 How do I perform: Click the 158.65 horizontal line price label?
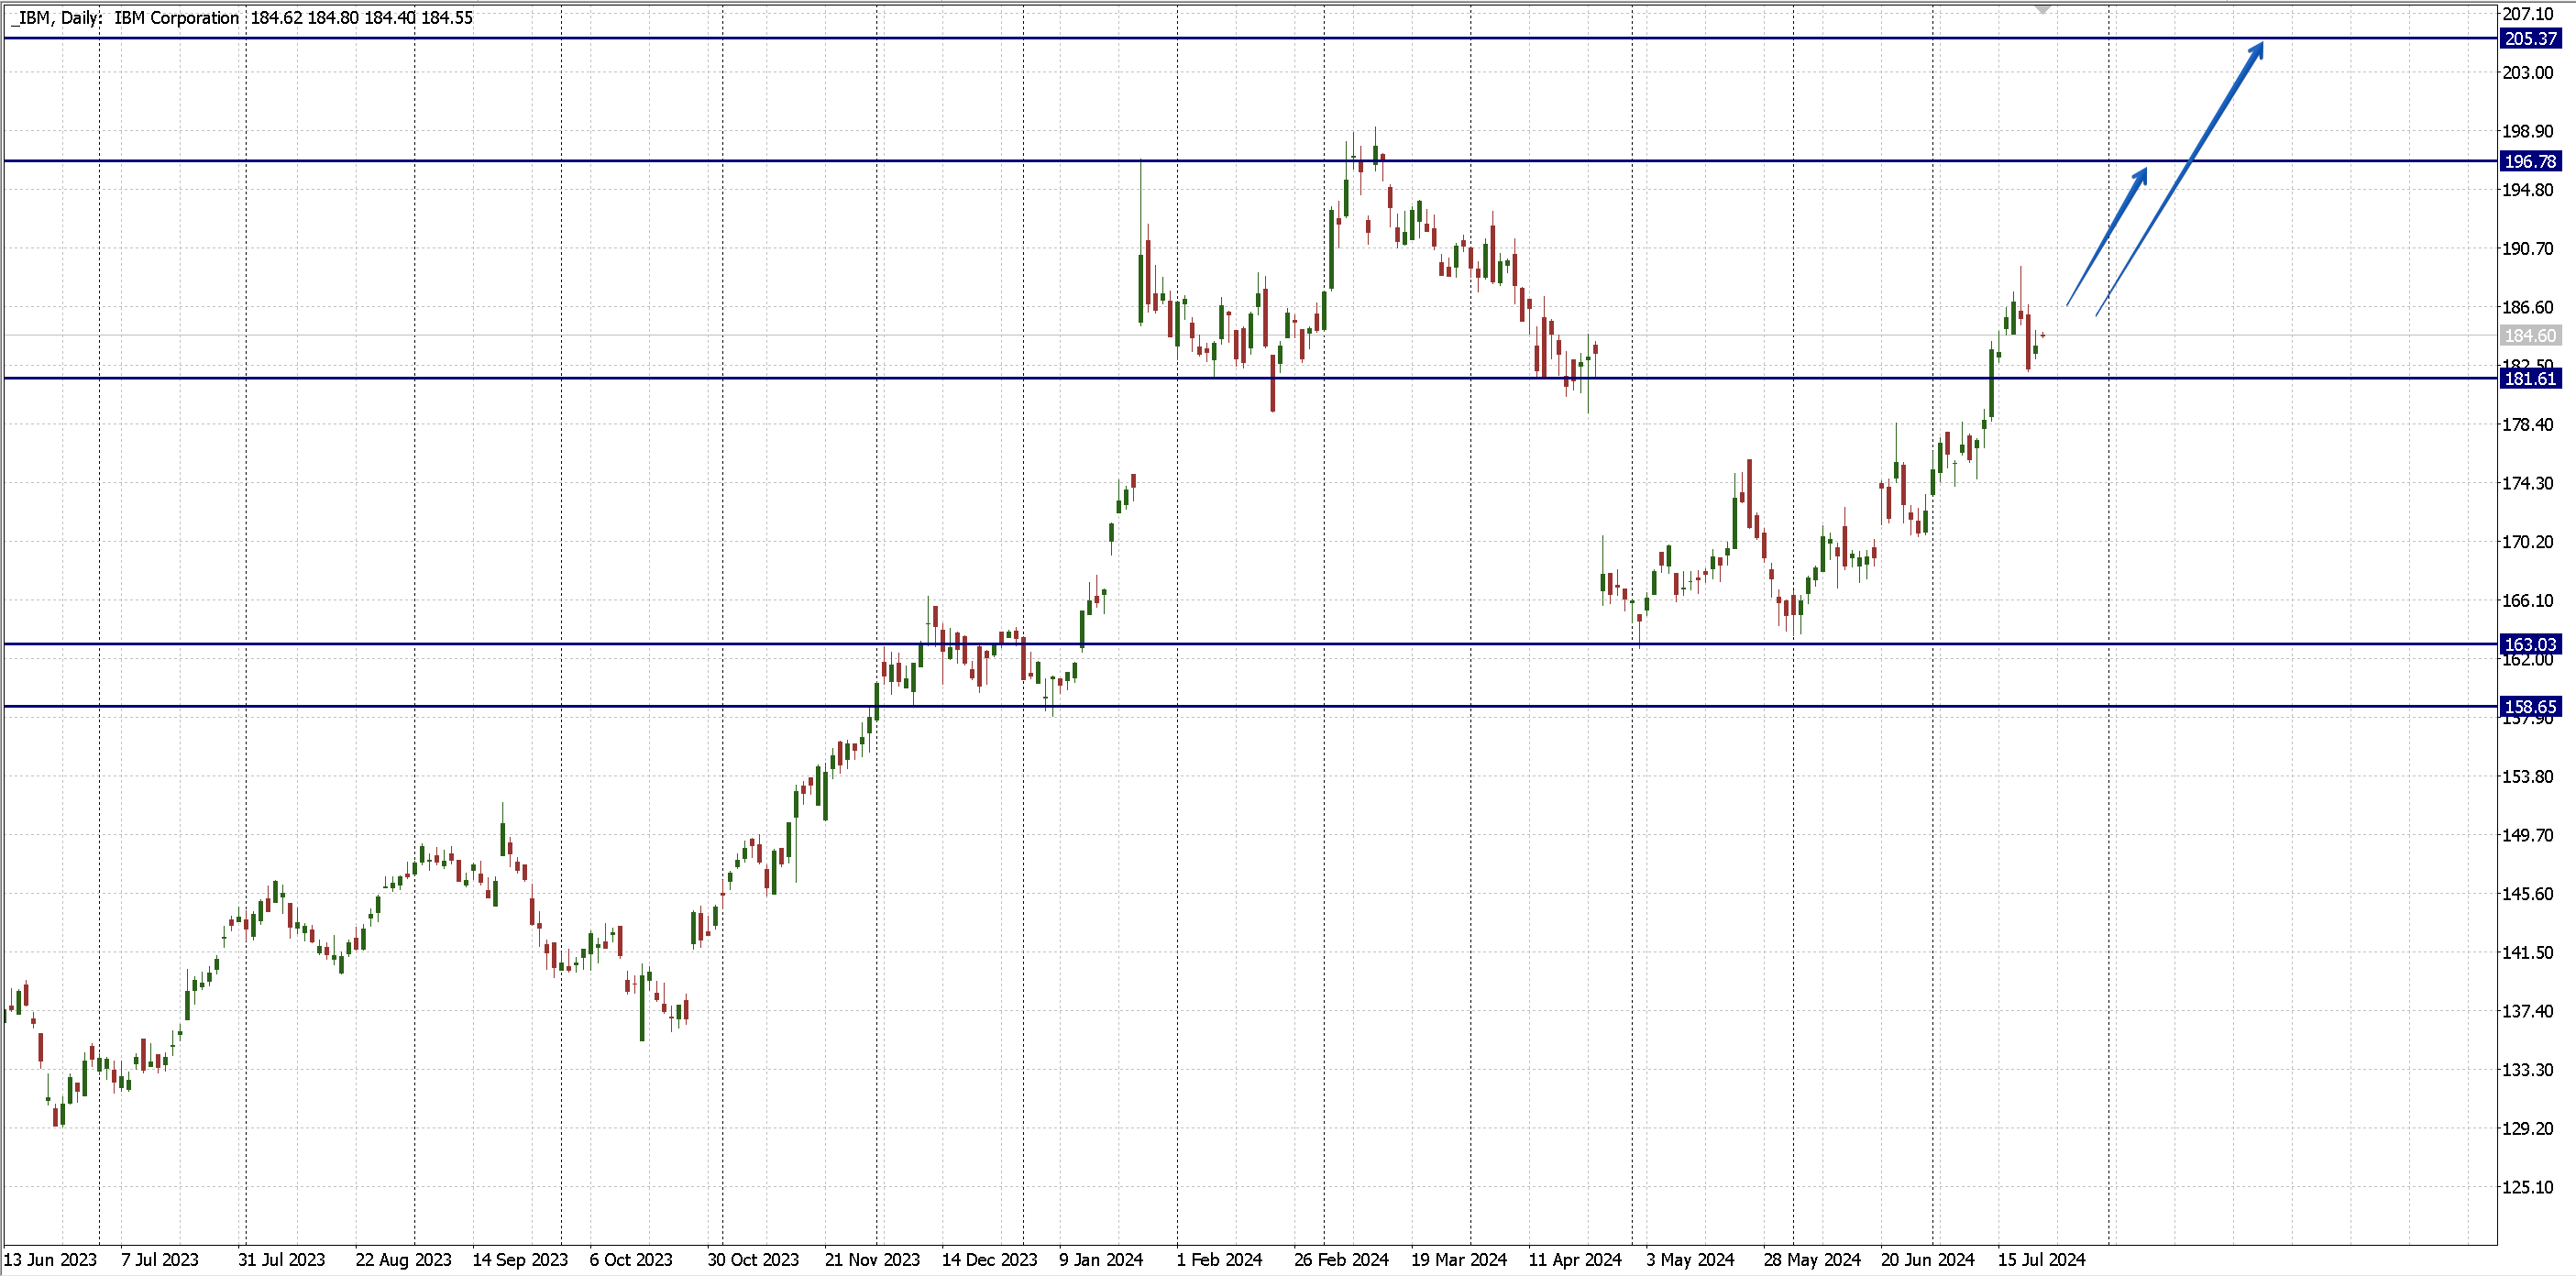point(2531,707)
